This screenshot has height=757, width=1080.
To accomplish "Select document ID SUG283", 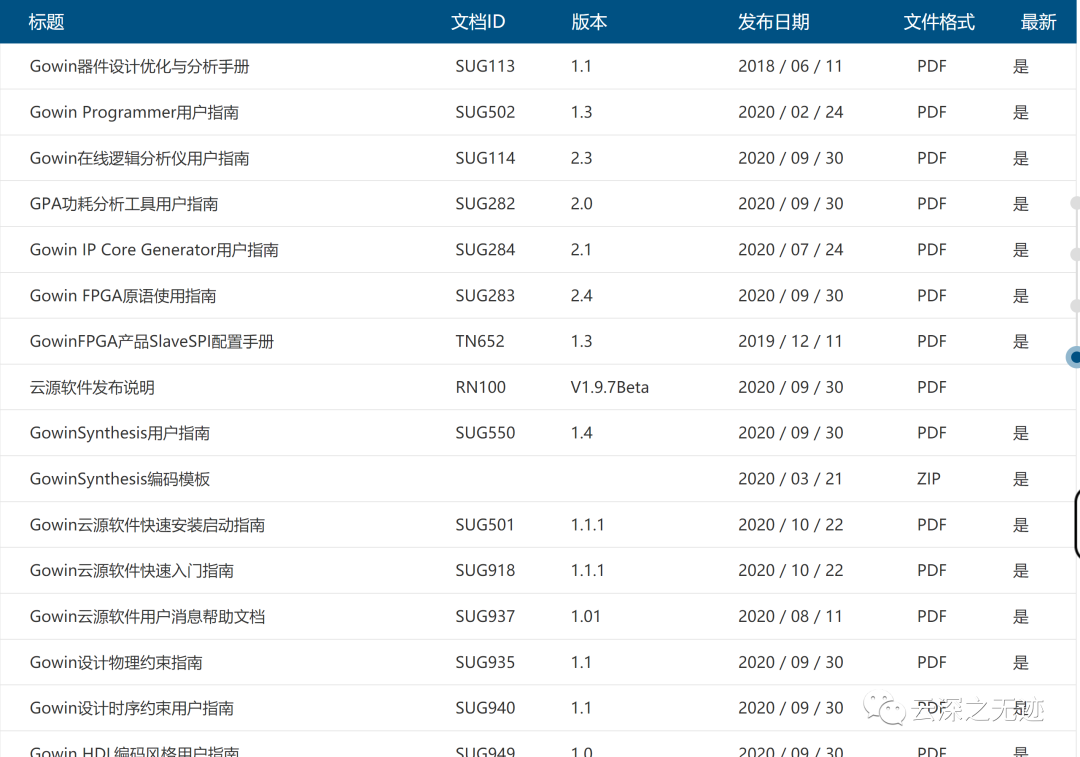I will pyautogui.click(x=485, y=295).
